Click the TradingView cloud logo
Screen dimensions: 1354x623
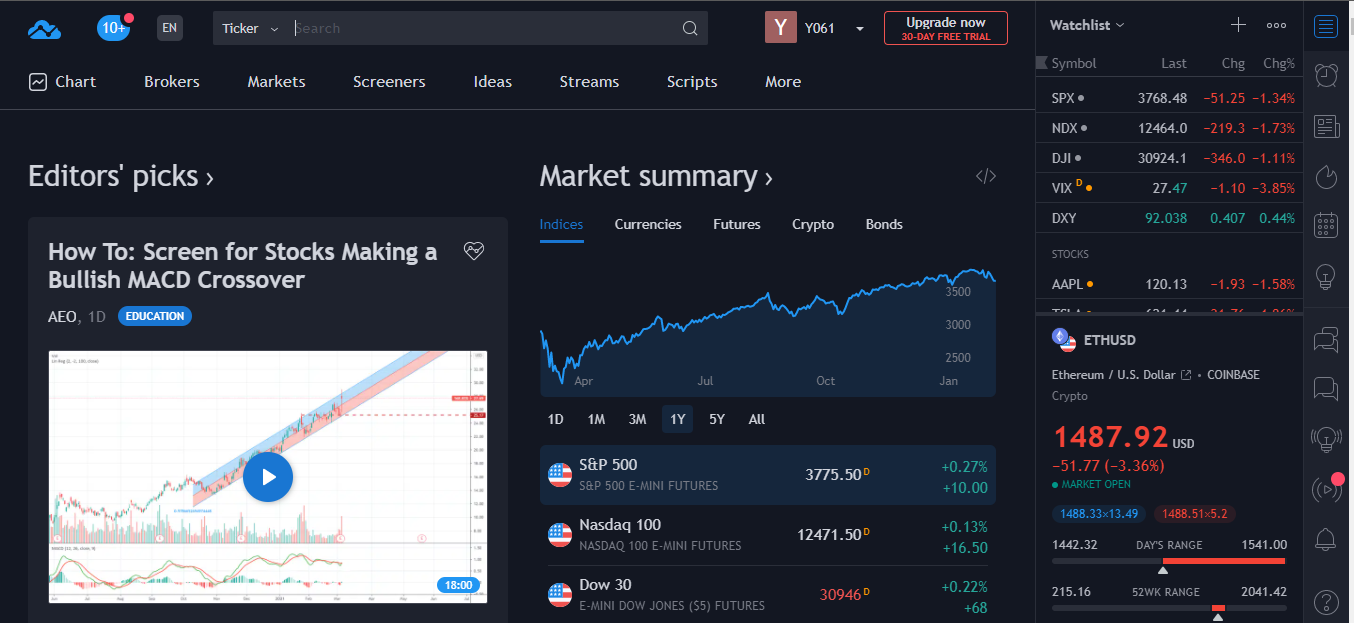point(44,29)
